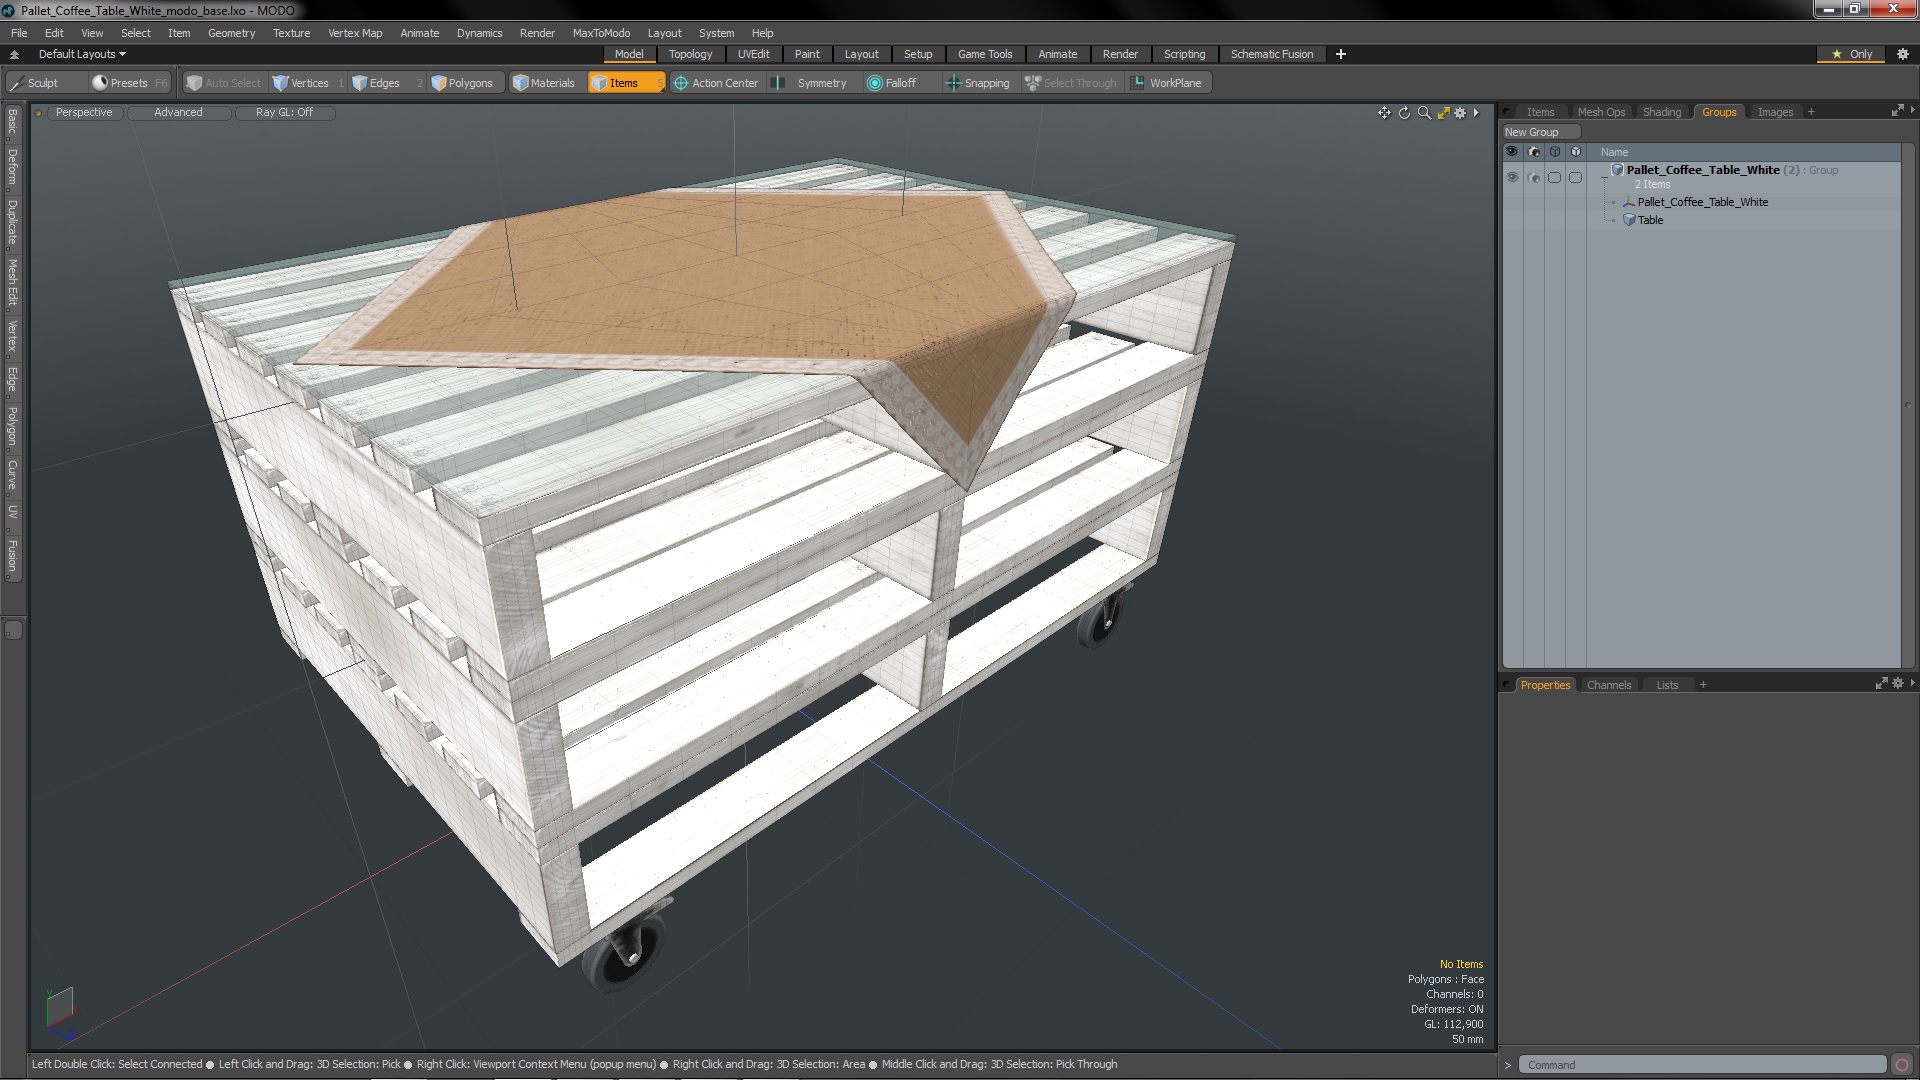Click the viewport rotate icon

pos(1404,113)
